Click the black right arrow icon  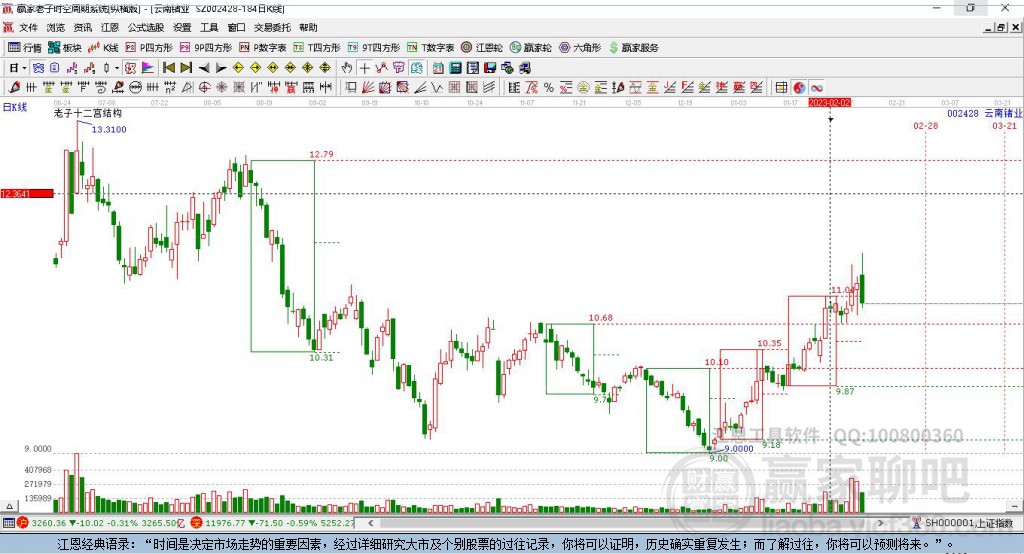(221, 68)
